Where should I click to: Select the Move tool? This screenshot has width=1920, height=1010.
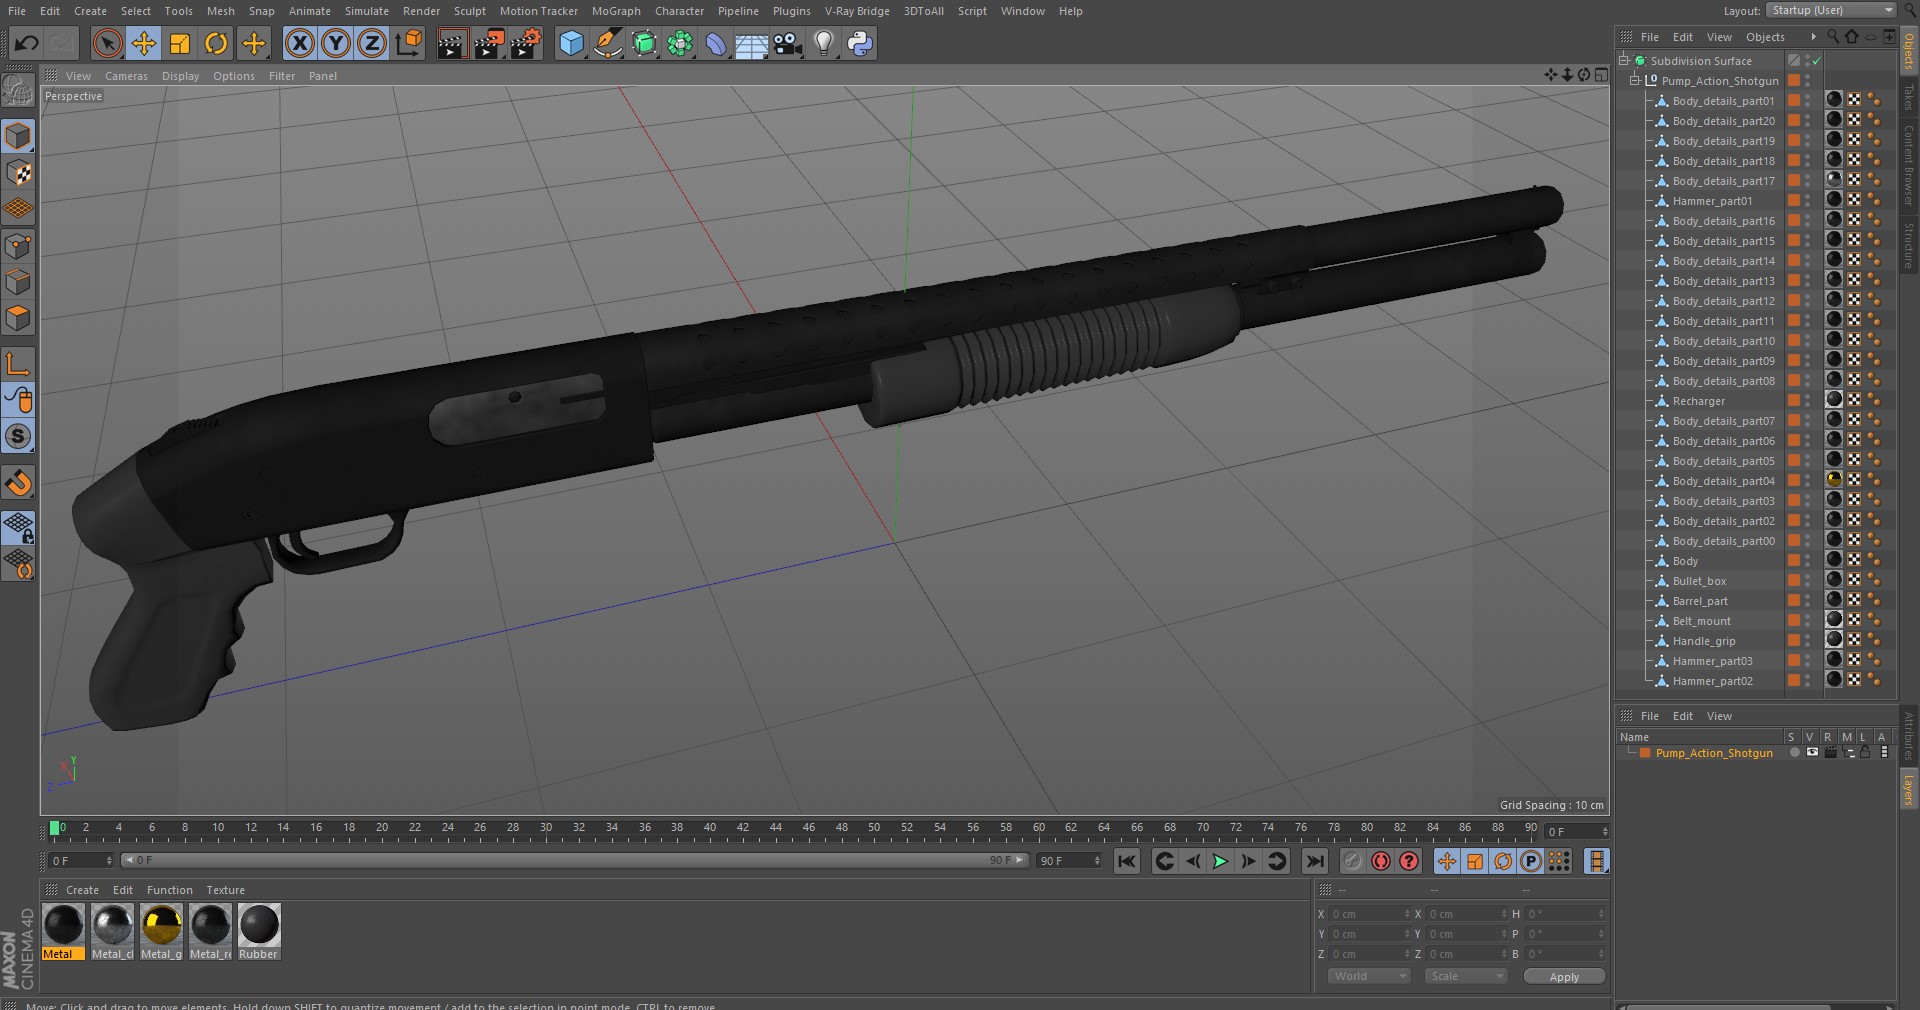click(x=144, y=43)
